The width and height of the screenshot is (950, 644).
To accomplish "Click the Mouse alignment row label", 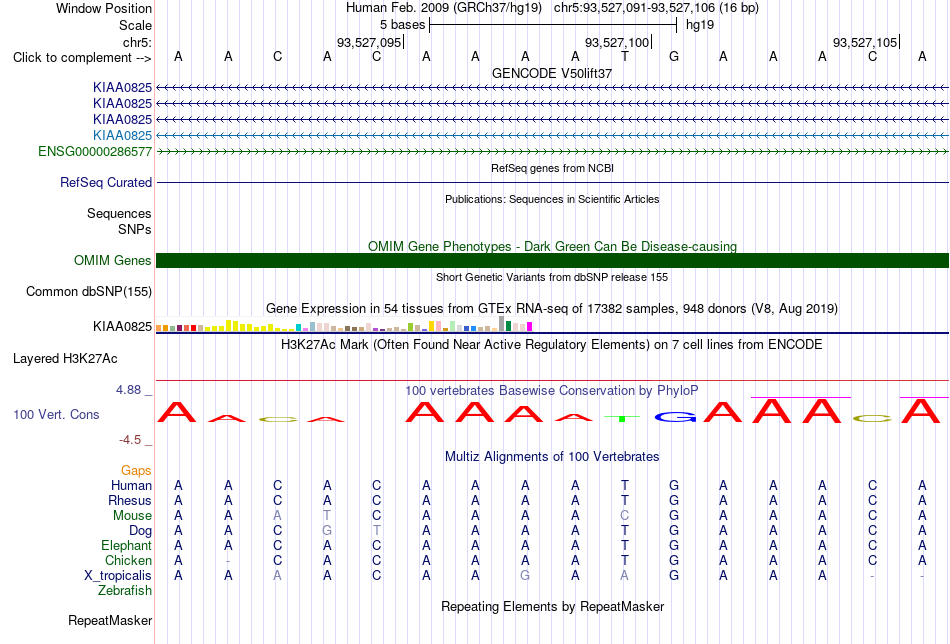I will (x=132, y=516).
